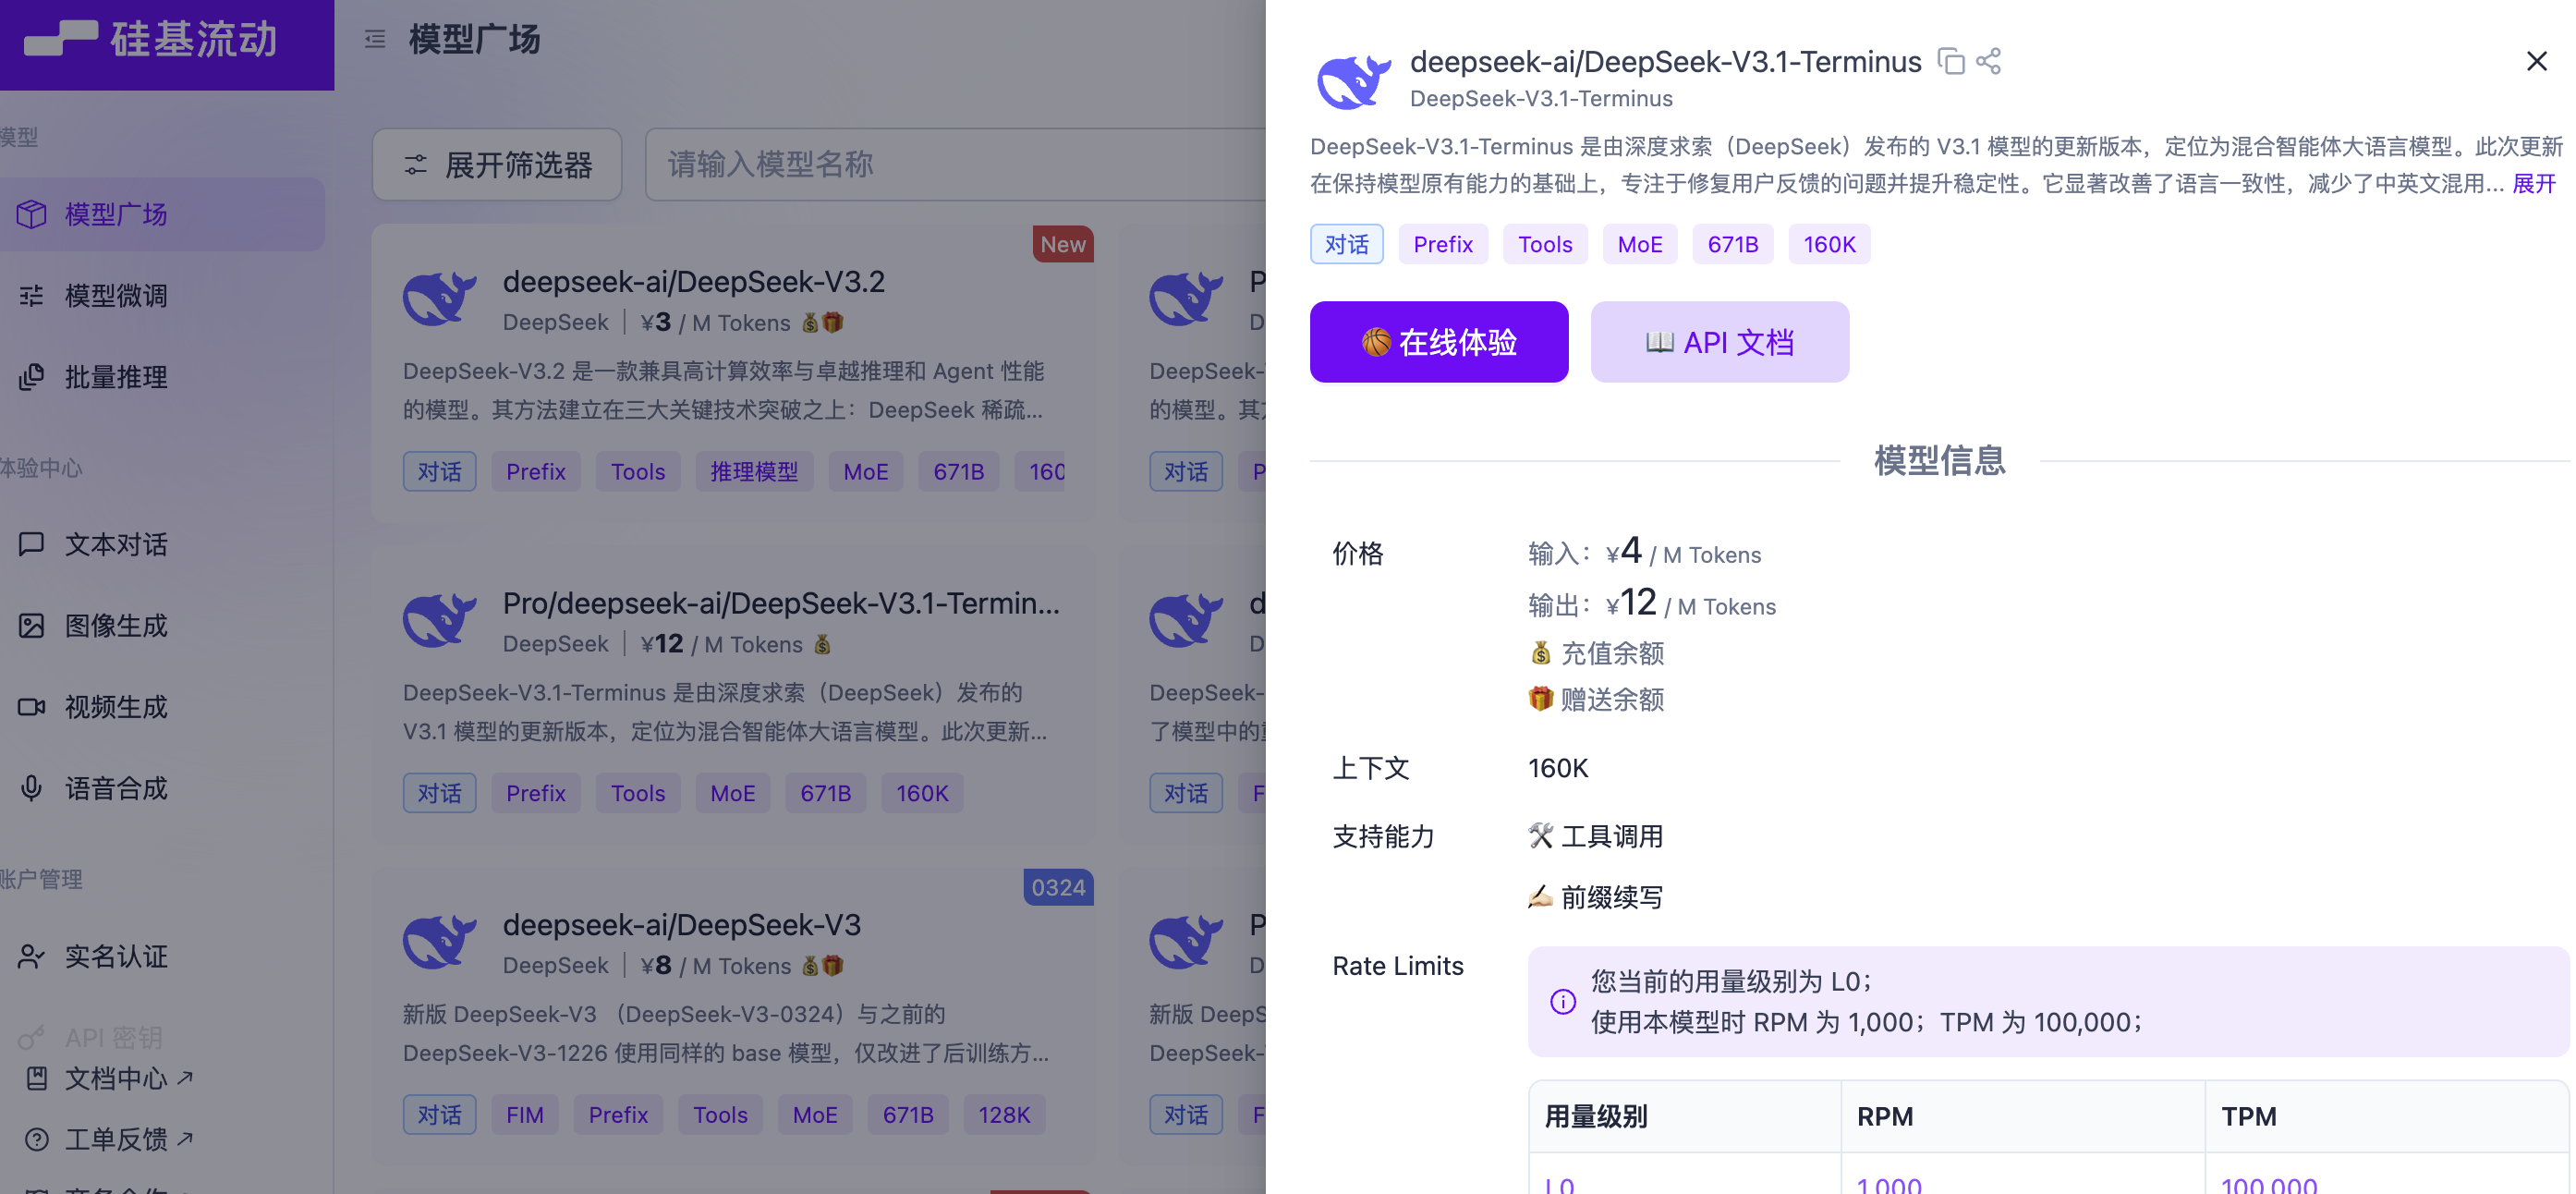Click the 对话 tag in detail panel

[x=1346, y=244]
